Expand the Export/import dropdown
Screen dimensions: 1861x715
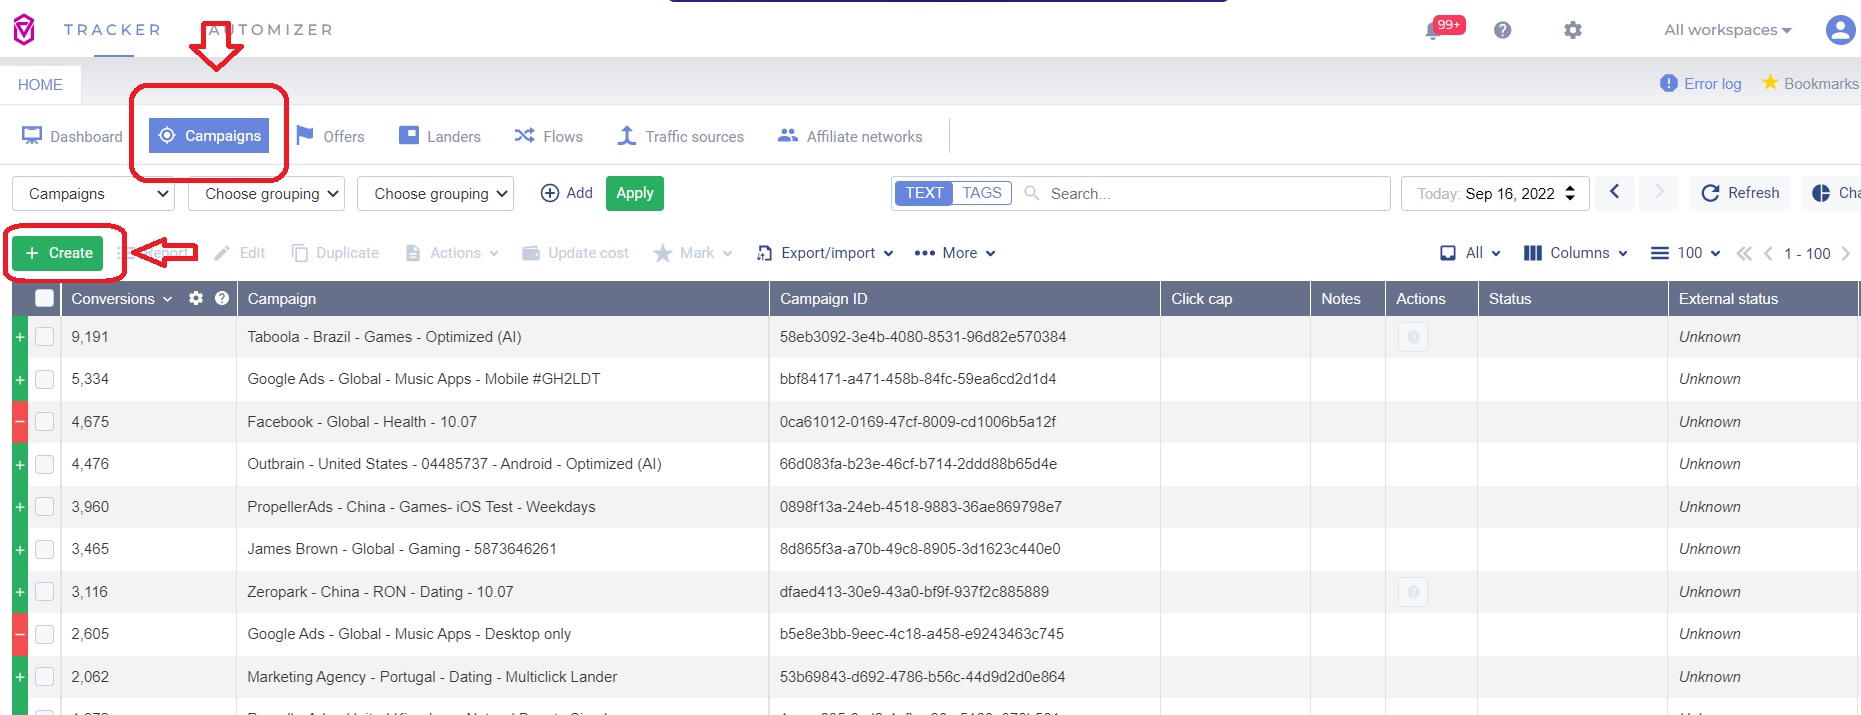point(825,253)
